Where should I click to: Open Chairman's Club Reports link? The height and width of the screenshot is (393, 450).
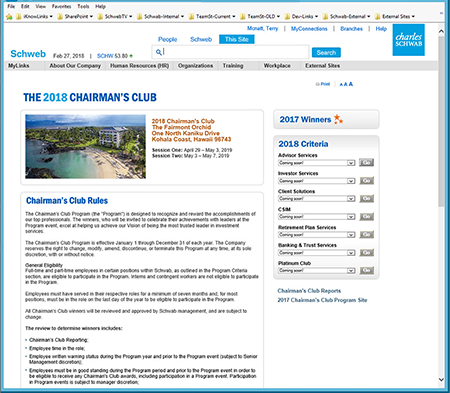(x=309, y=291)
